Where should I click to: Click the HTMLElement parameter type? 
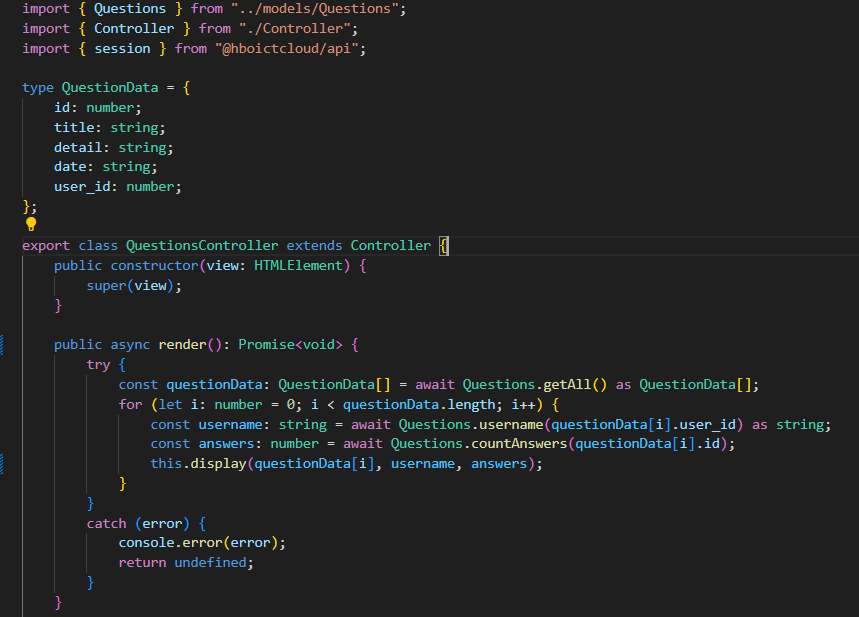298,265
